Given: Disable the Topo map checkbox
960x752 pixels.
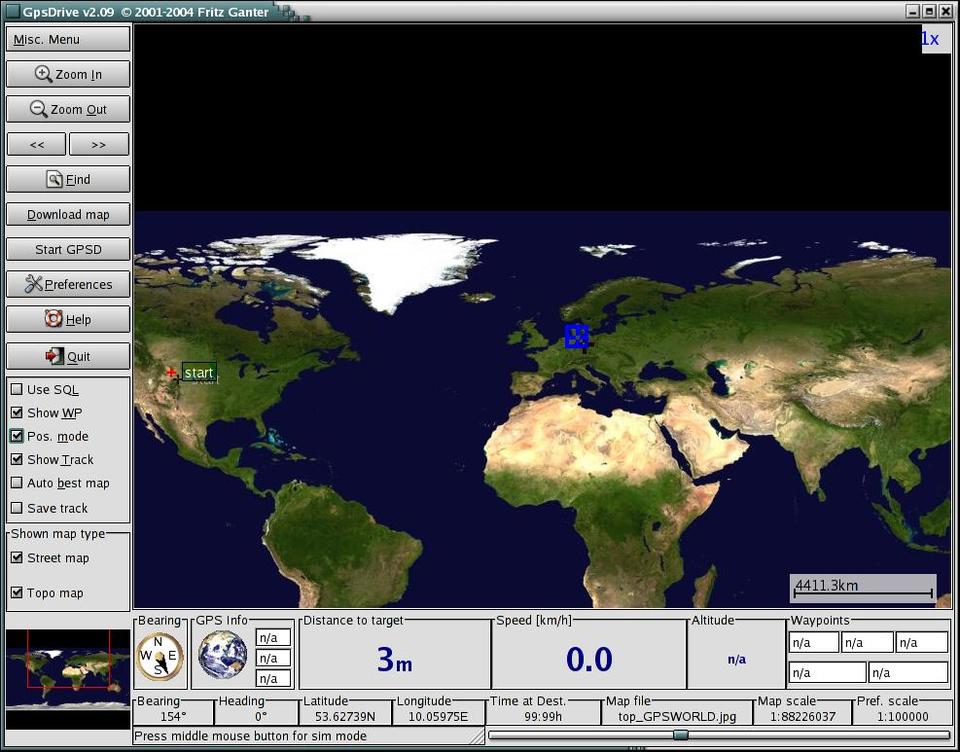Looking at the screenshot, I should pos(17,593).
